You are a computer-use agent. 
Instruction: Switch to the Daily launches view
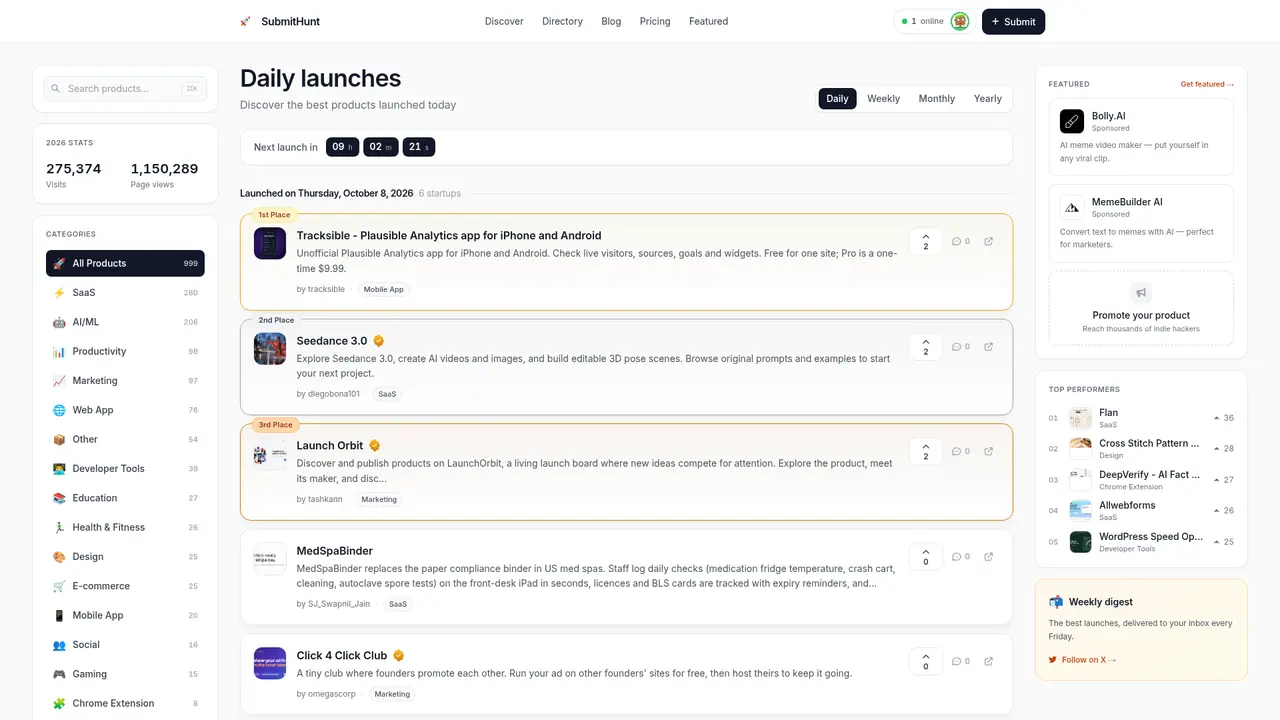(838, 99)
